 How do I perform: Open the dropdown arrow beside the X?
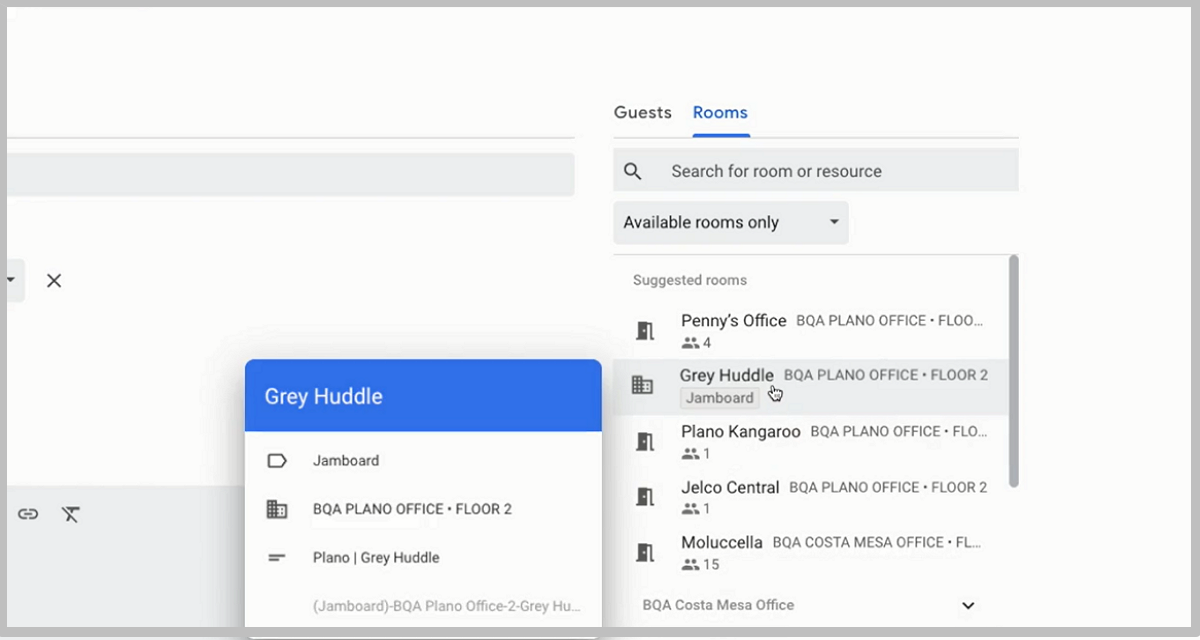tap(12, 280)
